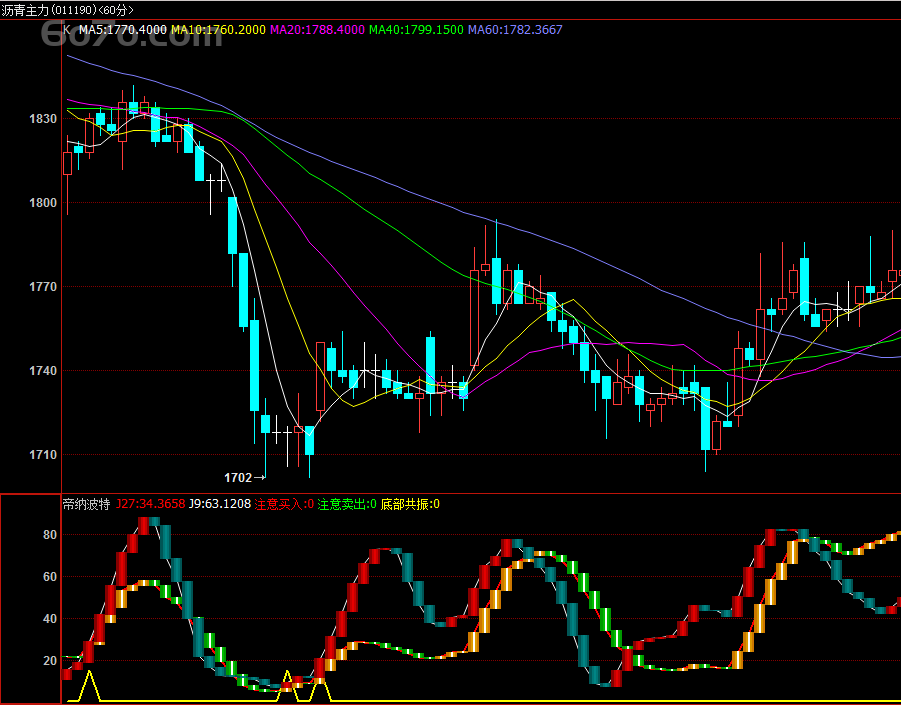
Task: Click the chart title 沥青主力(011190)<60分>
Action: click(67, 10)
